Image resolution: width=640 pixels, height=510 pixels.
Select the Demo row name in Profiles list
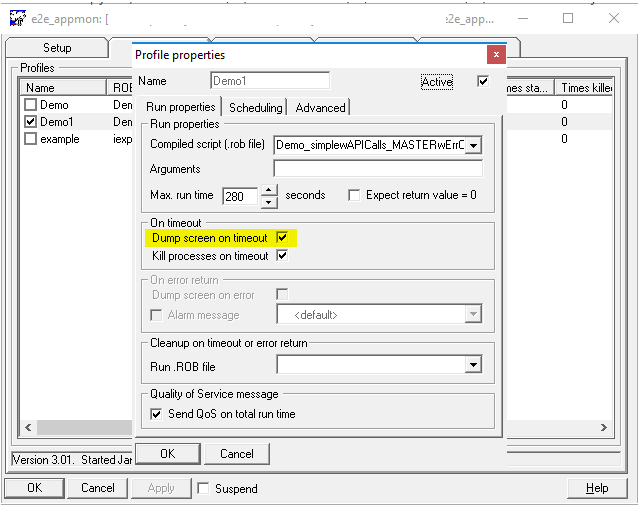(54, 105)
